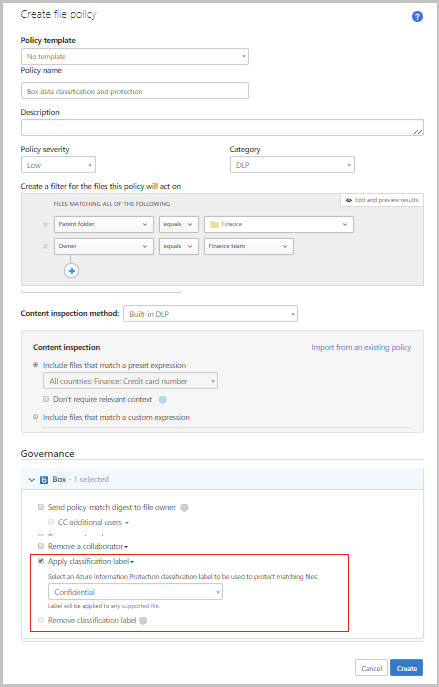Click into the Policy name field
The height and width of the screenshot is (687, 439).
click(x=135, y=91)
